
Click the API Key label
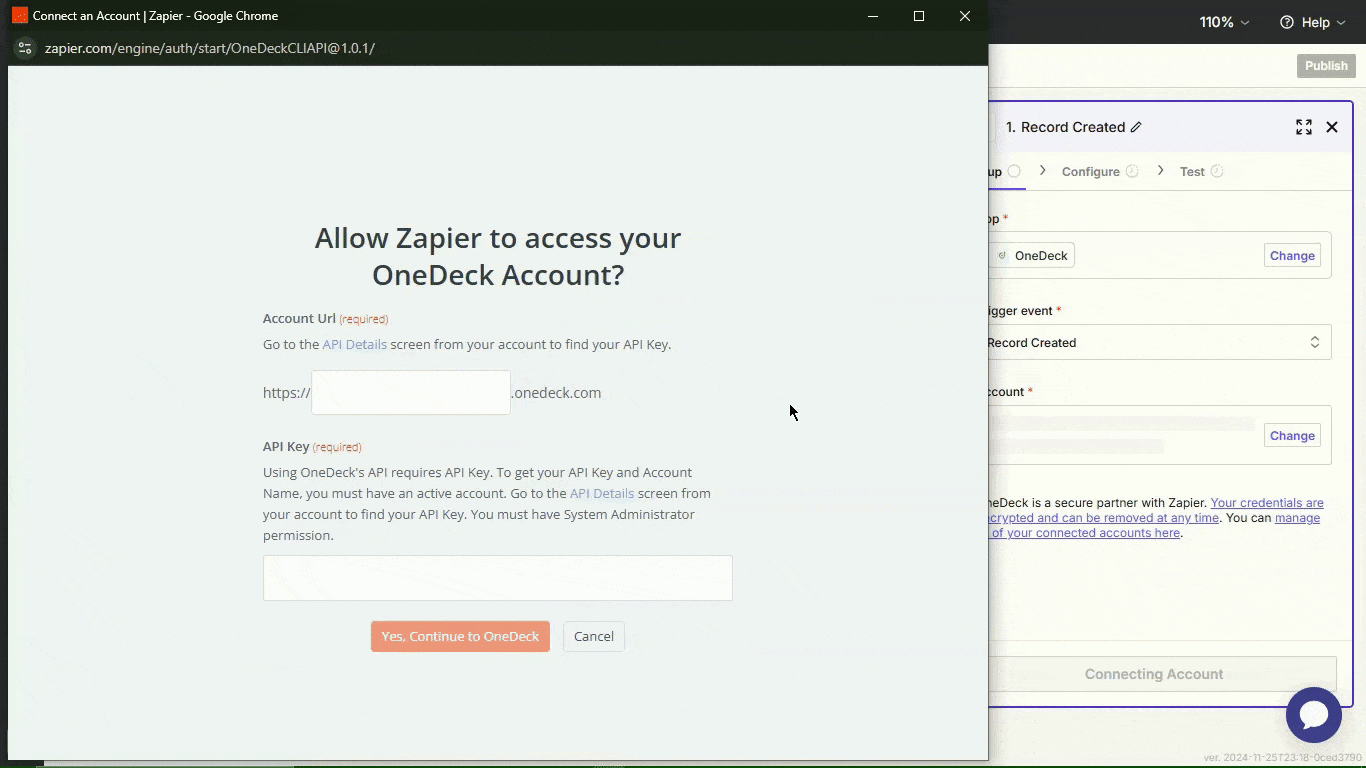(x=286, y=446)
